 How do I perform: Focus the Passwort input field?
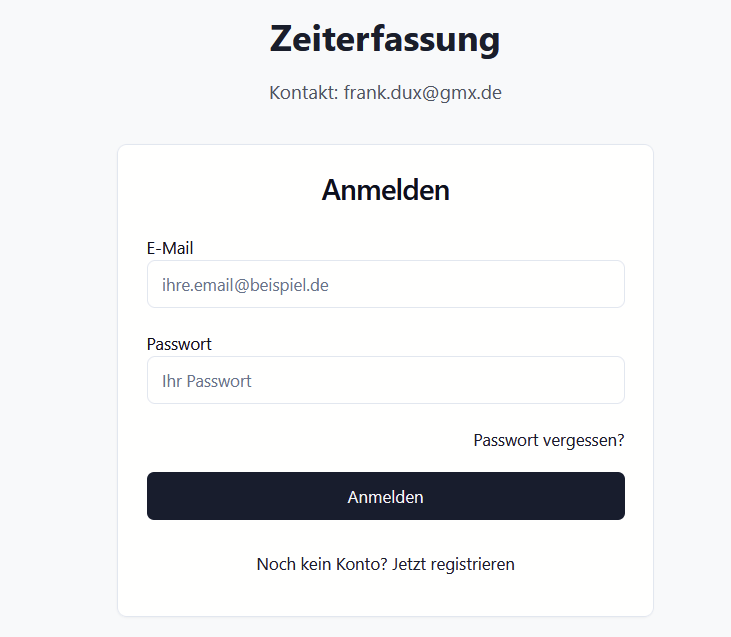tap(385, 381)
